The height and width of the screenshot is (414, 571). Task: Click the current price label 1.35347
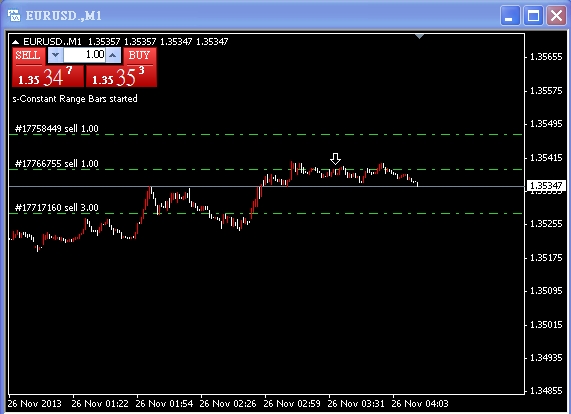[x=546, y=186]
